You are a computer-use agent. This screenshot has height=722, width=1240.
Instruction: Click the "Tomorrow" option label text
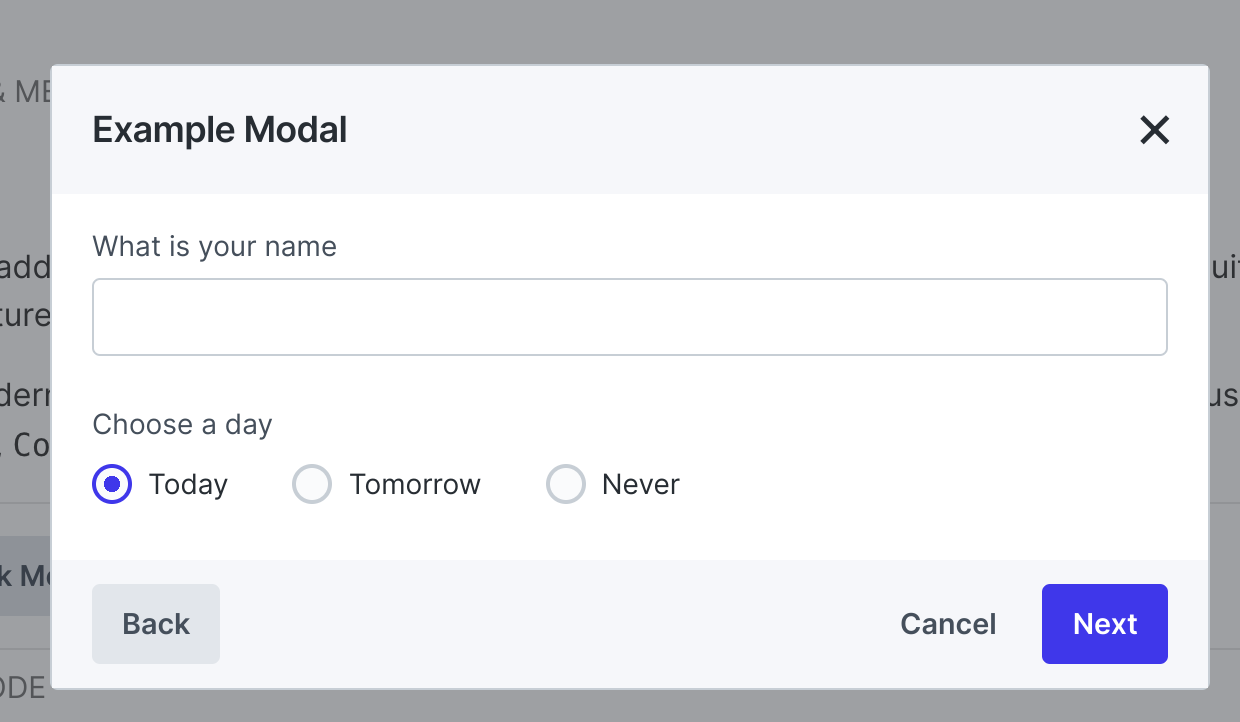tap(415, 485)
